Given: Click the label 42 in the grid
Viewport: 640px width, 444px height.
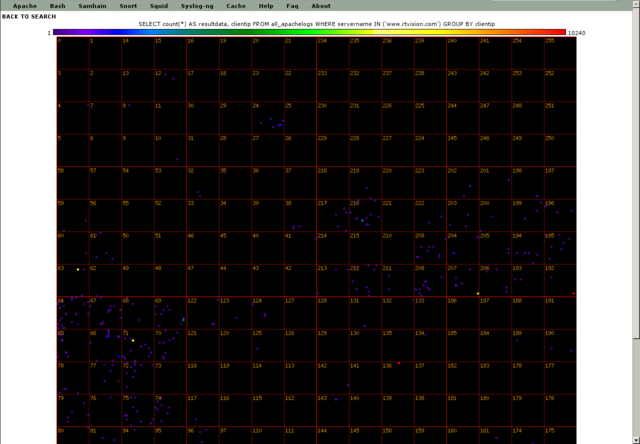Looking at the screenshot, I should point(288,269).
